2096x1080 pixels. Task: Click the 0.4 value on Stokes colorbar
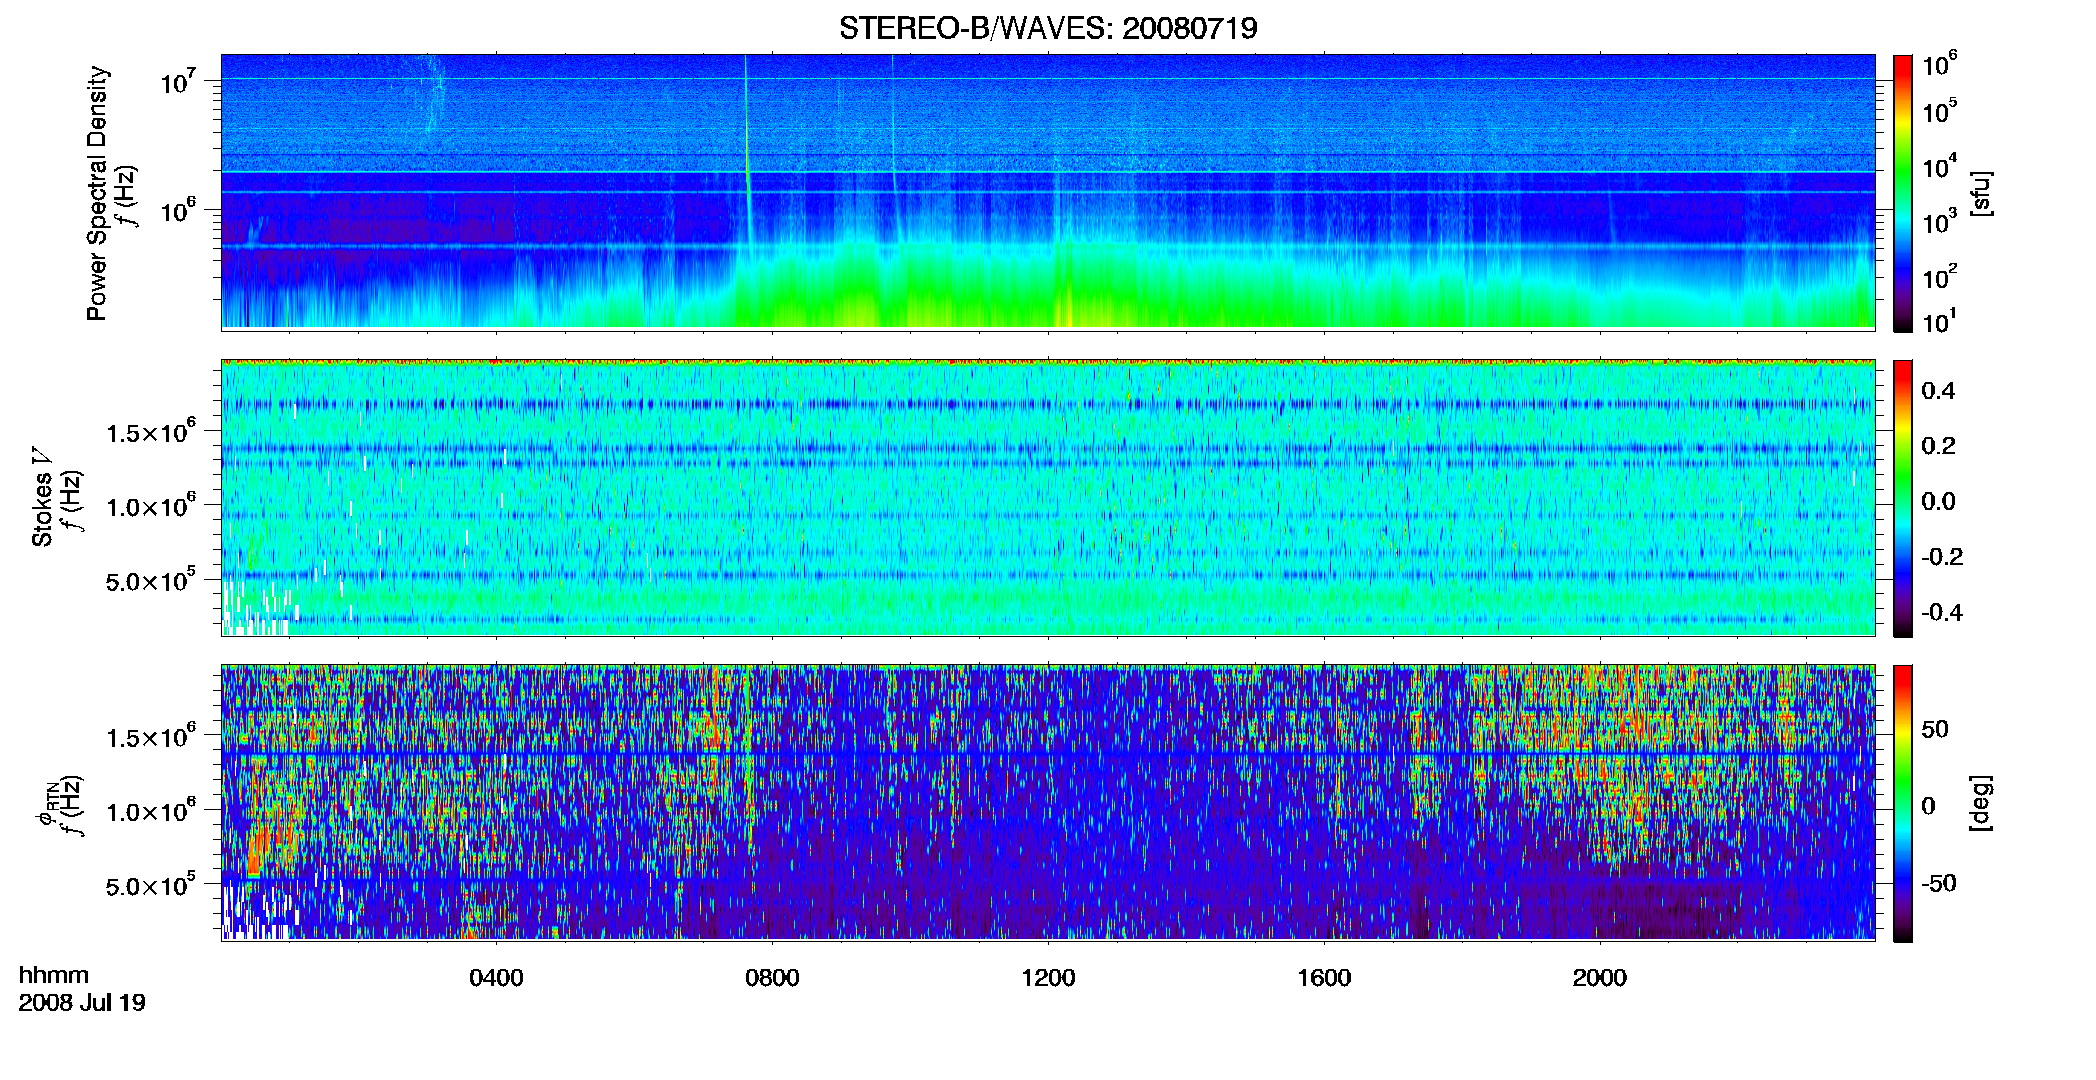tap(1938, 391)
